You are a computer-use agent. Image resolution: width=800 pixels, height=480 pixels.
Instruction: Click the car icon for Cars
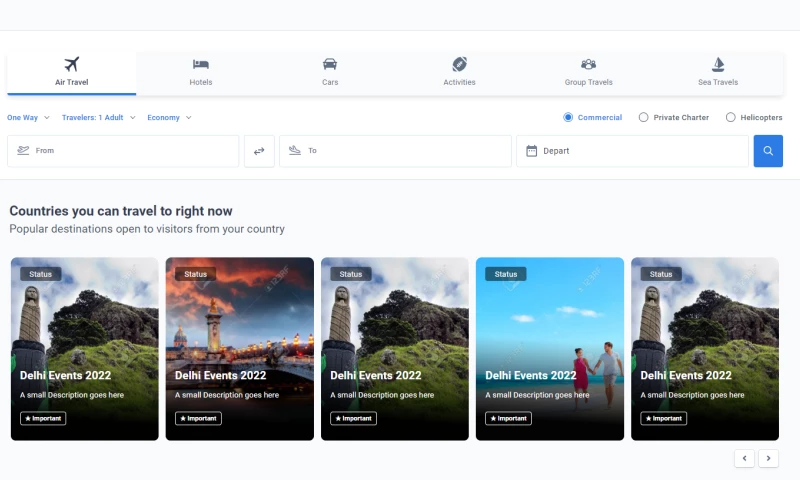330,64
